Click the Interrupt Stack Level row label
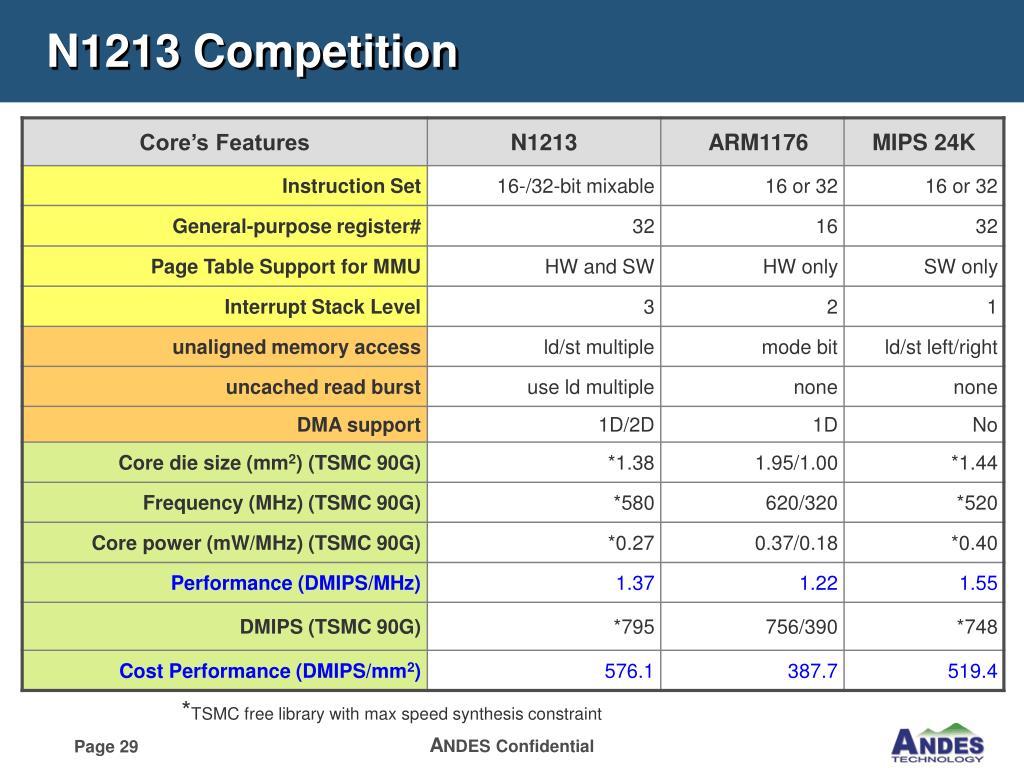Viewport: 1024px width, 768px height. (323, 307)
